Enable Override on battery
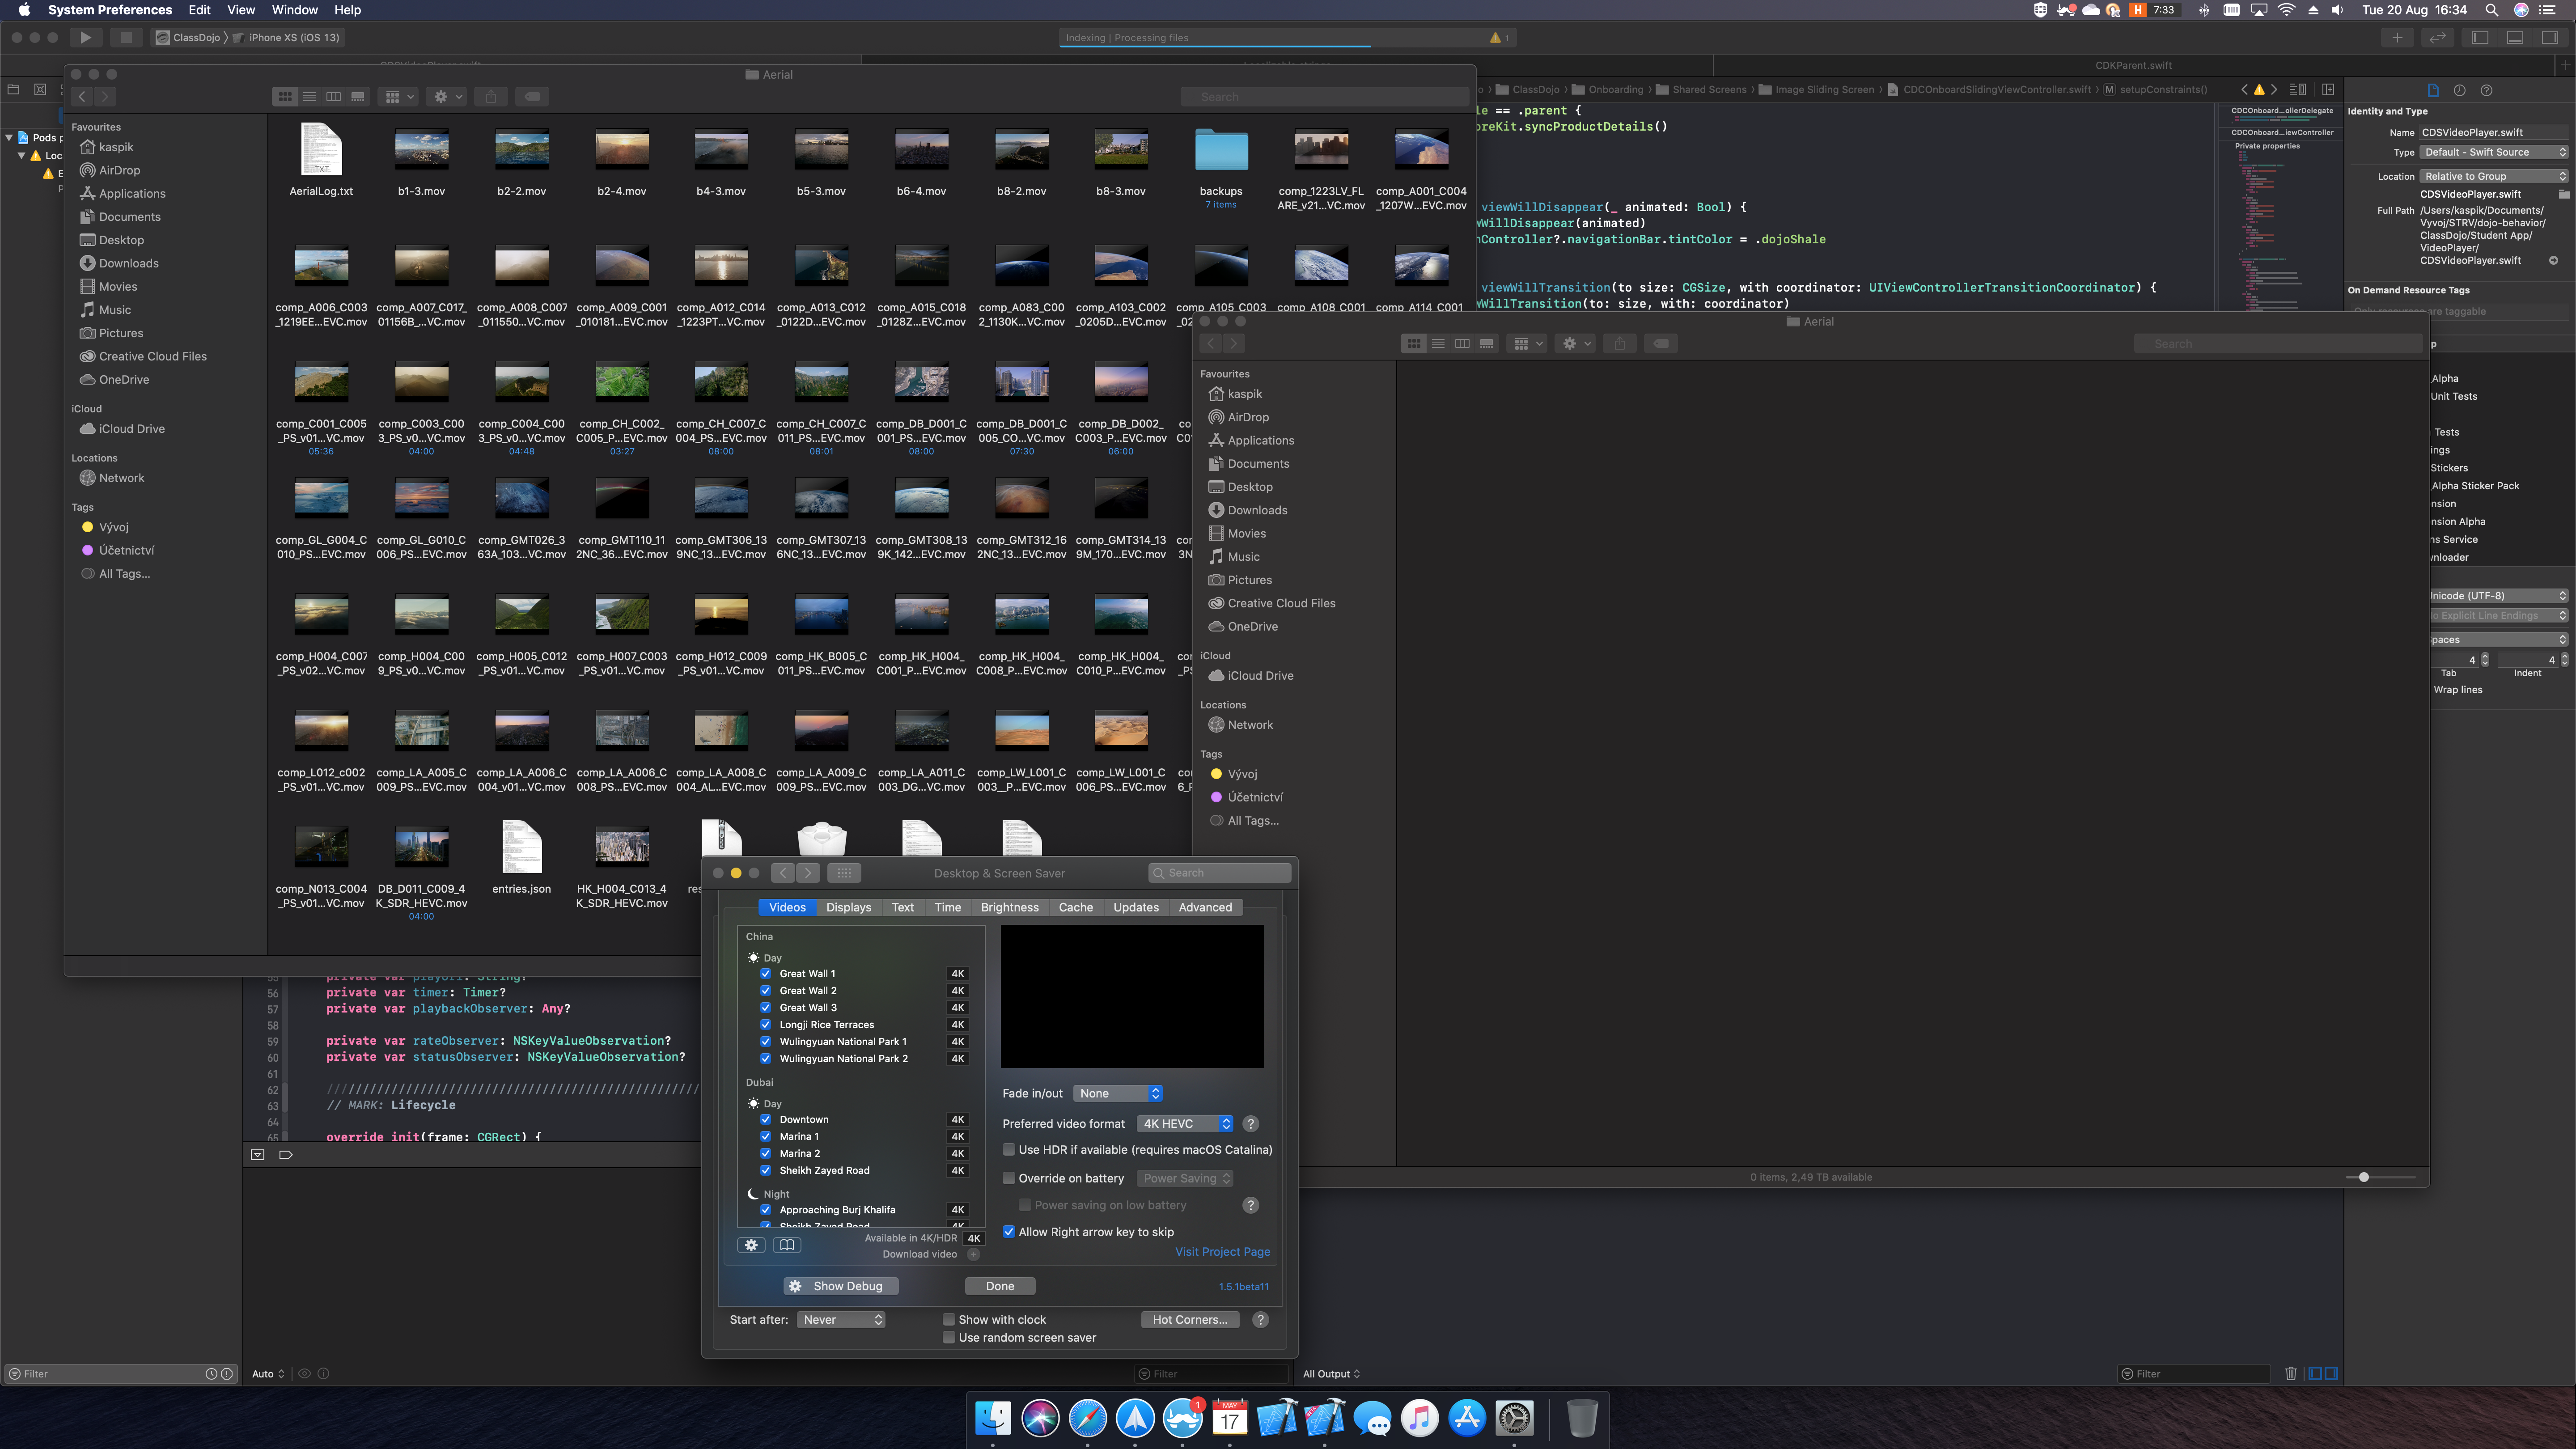This screenshot has height=1449, width=2576. tap(1009, 1179)
